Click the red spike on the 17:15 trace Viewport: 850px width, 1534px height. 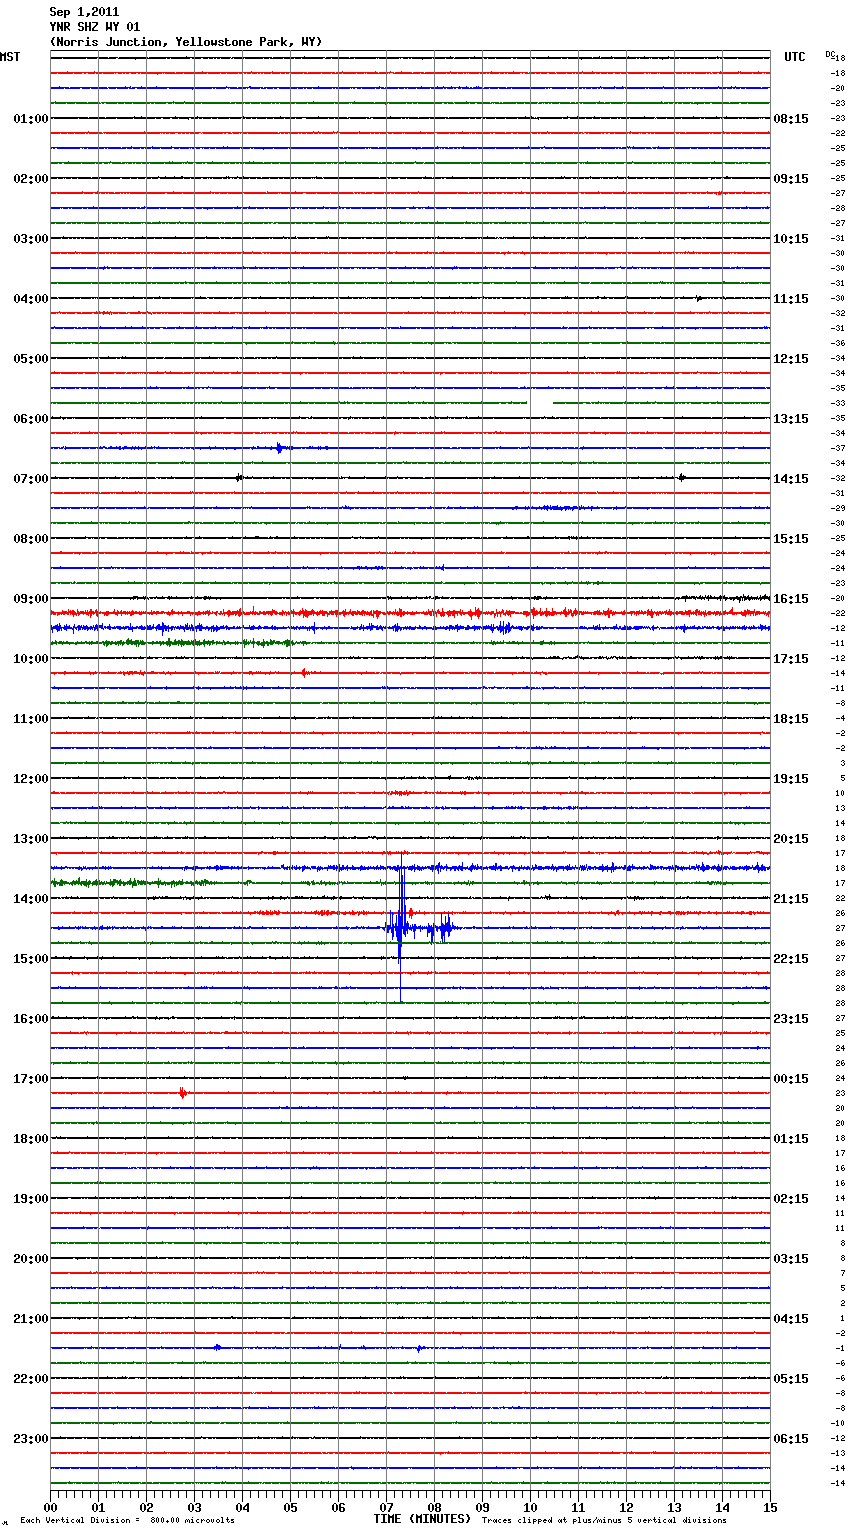pyautogui.click(x=182, y=1093)
